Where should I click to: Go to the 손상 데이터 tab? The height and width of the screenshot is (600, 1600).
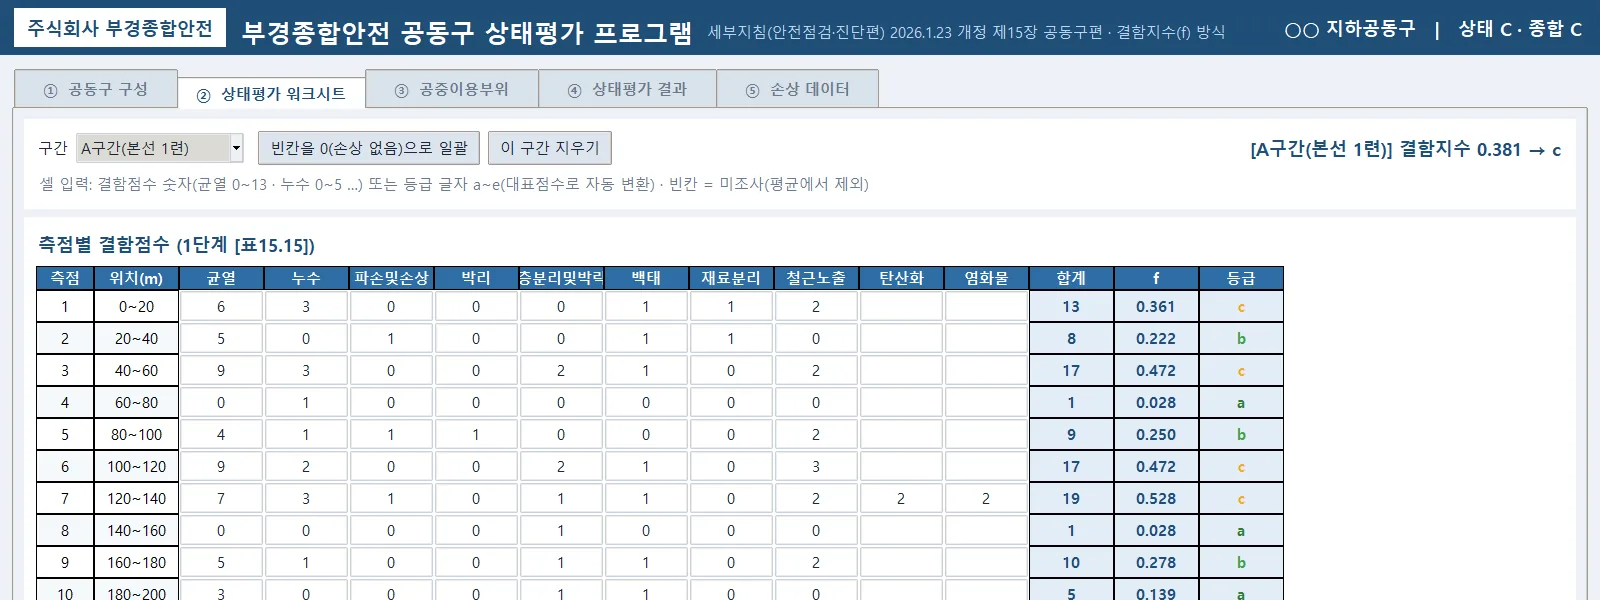(x=798, y=89)
